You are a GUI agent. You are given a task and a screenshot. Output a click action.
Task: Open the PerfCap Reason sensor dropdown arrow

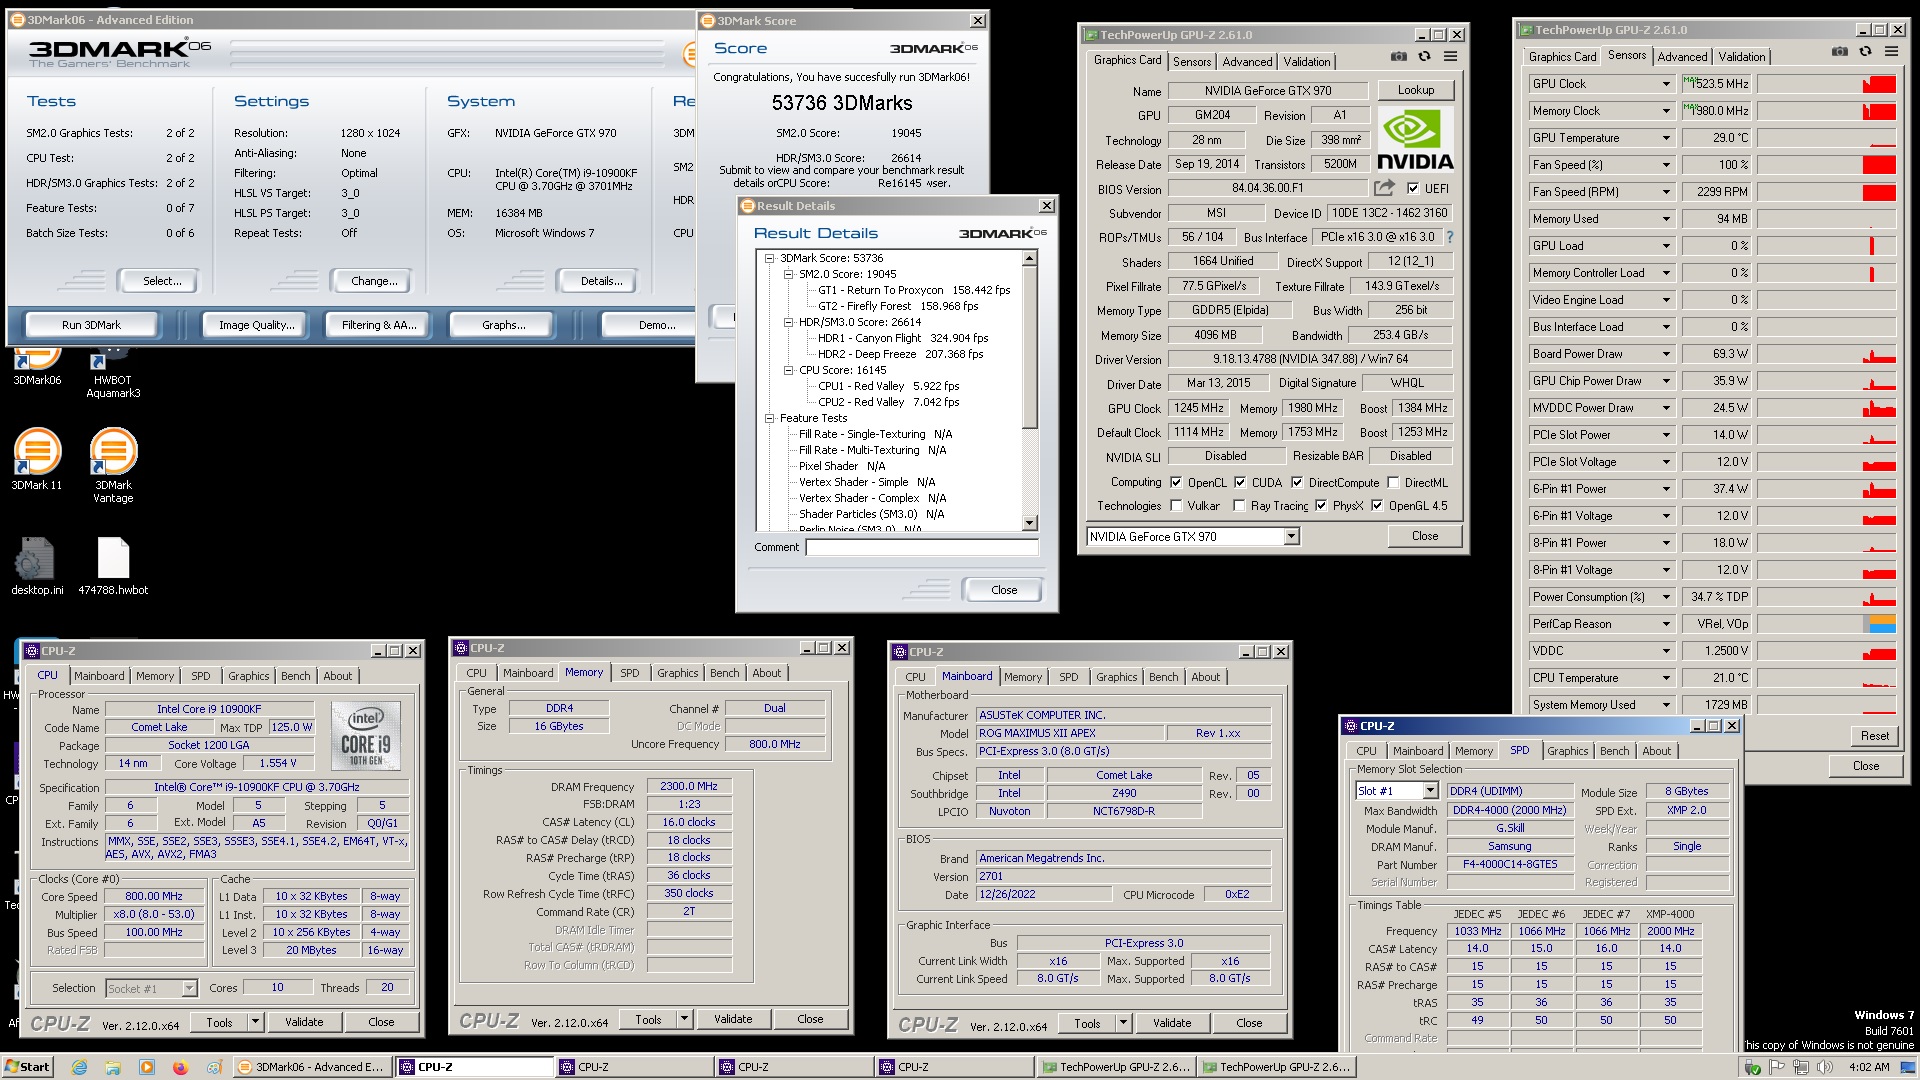pyautogui.click(x=1666, y=624)
